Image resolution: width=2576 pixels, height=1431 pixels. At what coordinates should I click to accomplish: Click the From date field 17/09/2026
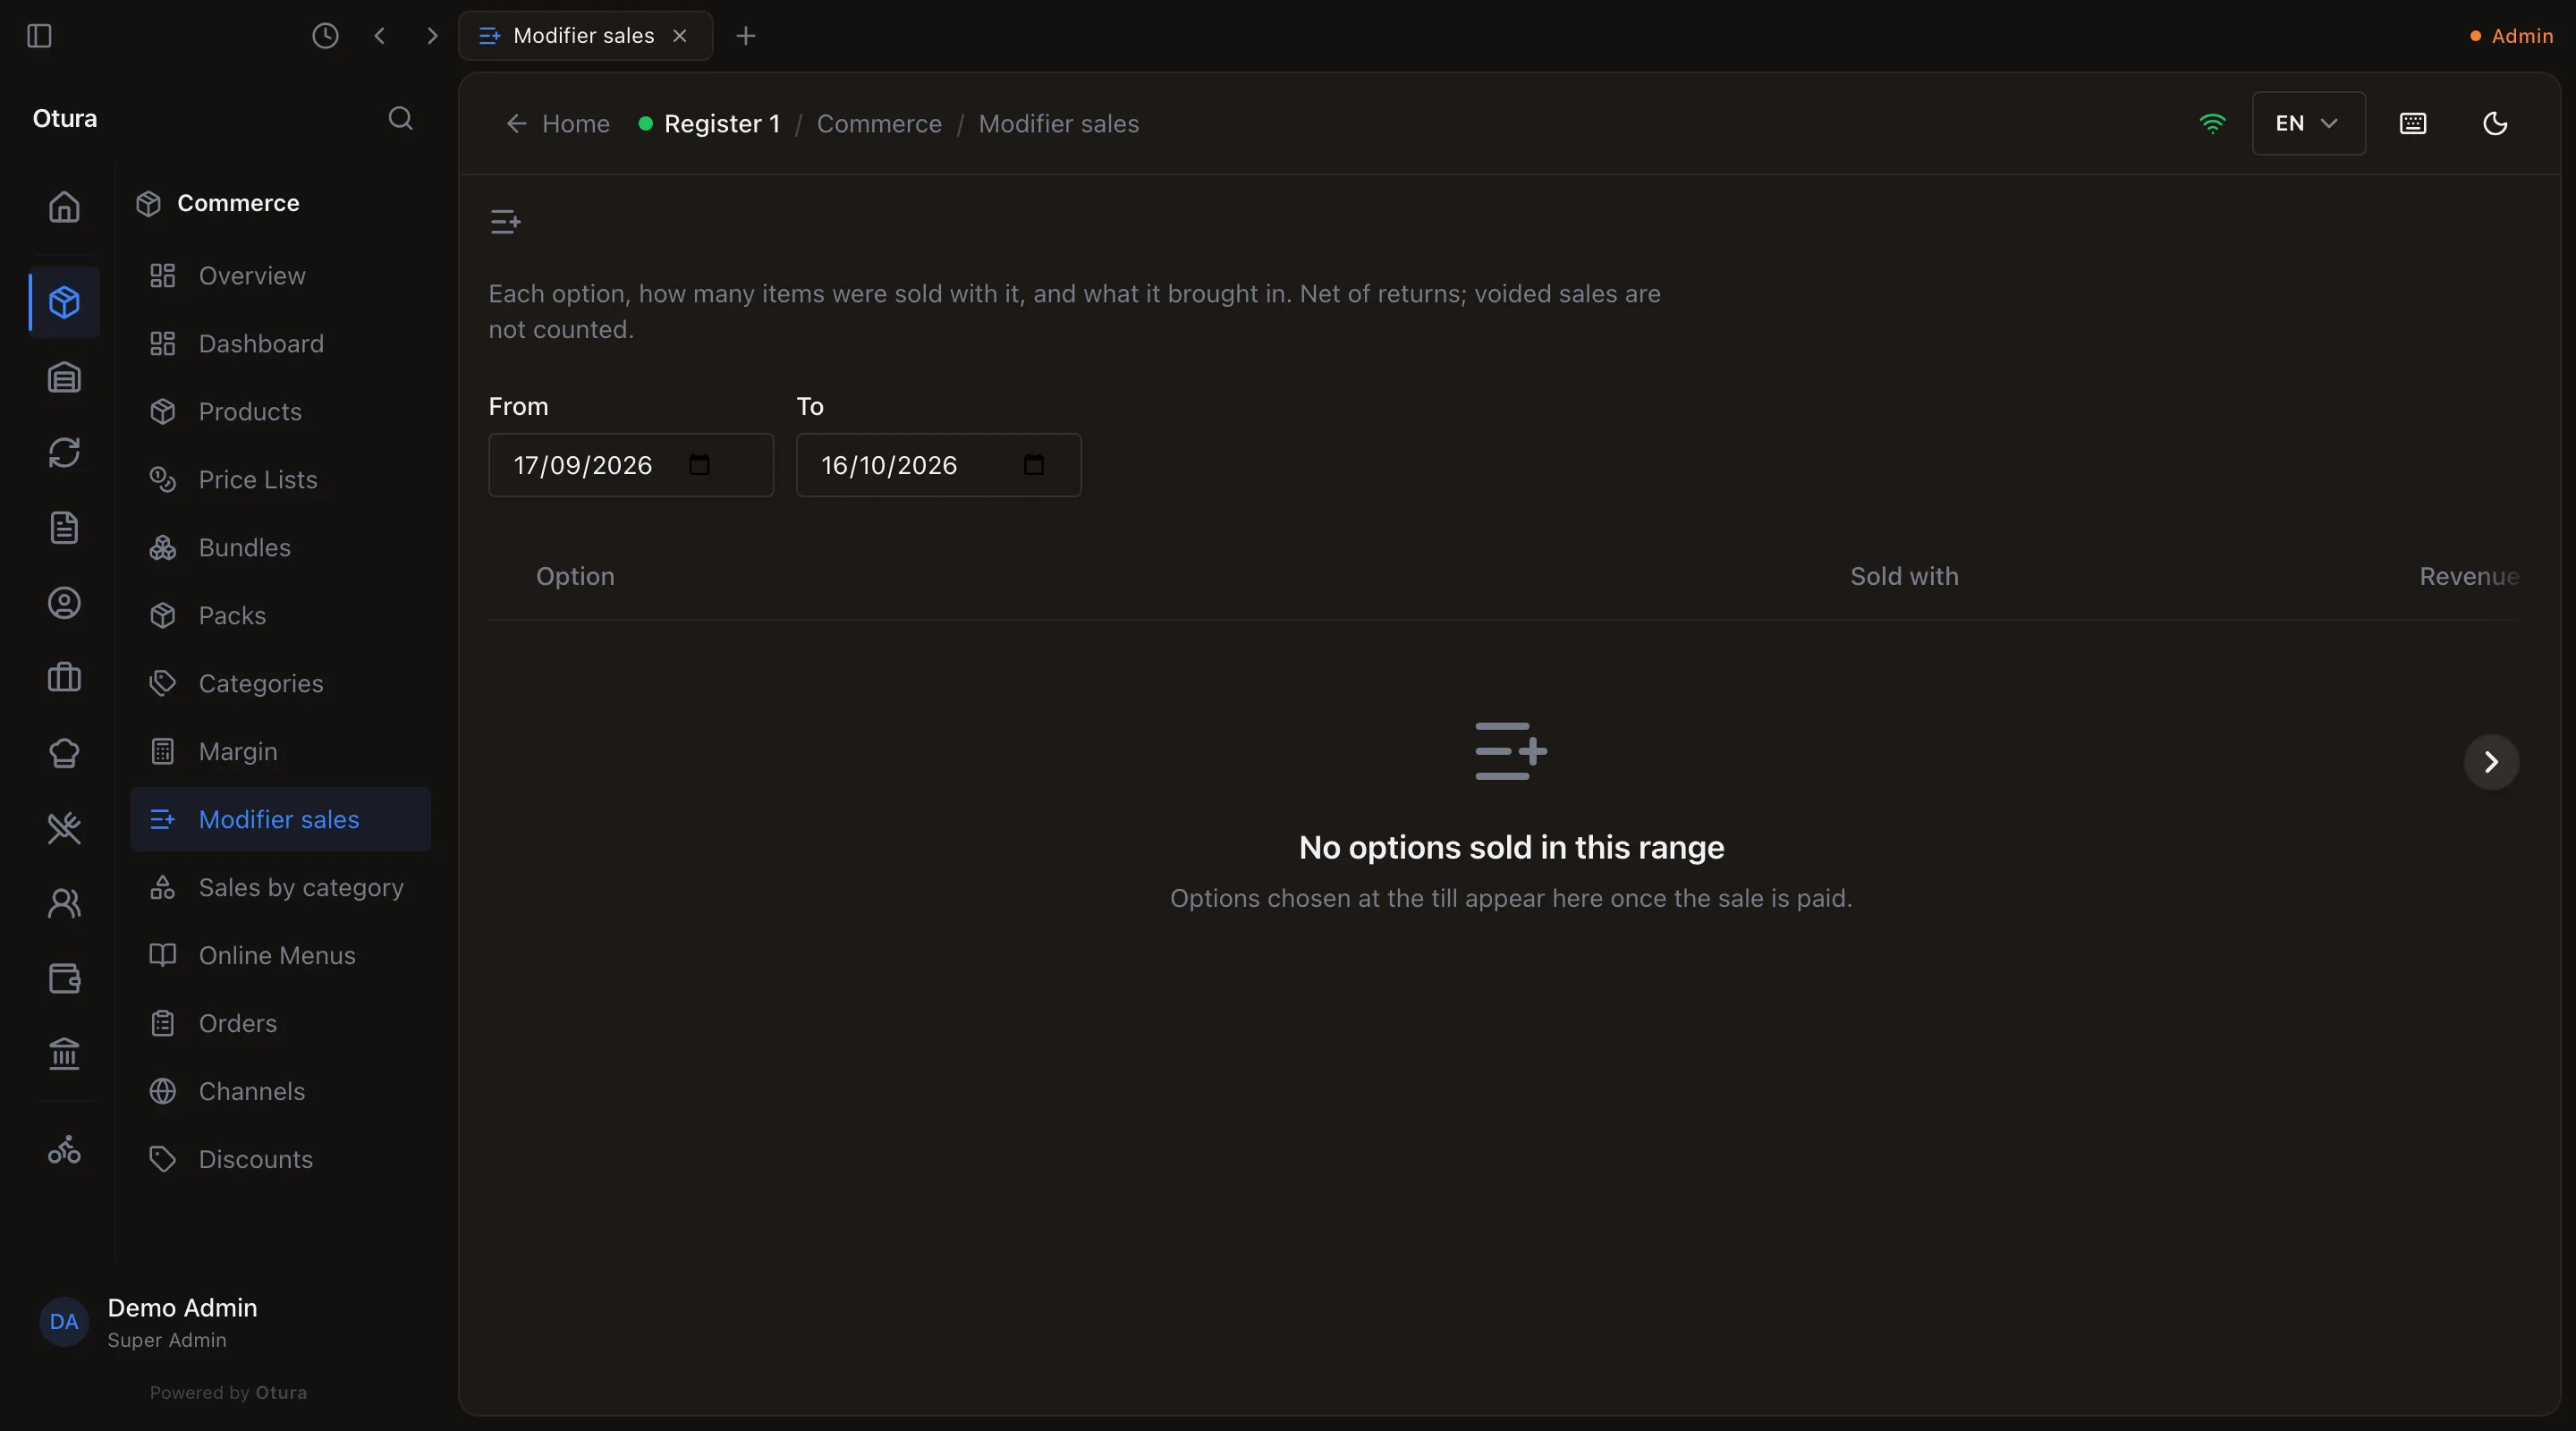pos(631,464)
